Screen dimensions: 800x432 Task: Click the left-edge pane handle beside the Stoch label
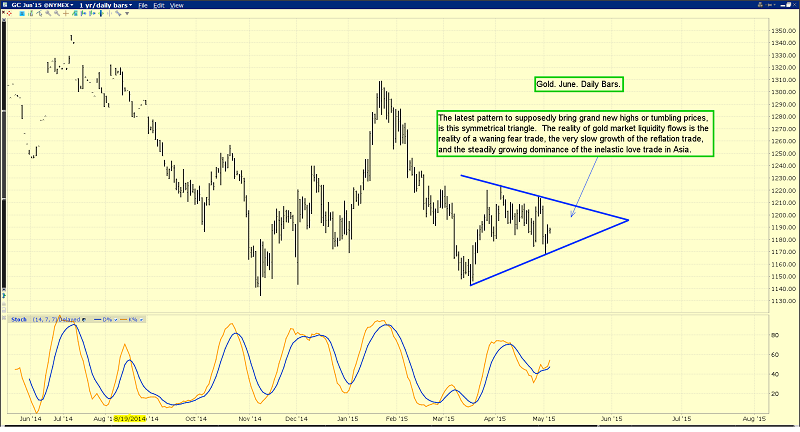point(4,319)
